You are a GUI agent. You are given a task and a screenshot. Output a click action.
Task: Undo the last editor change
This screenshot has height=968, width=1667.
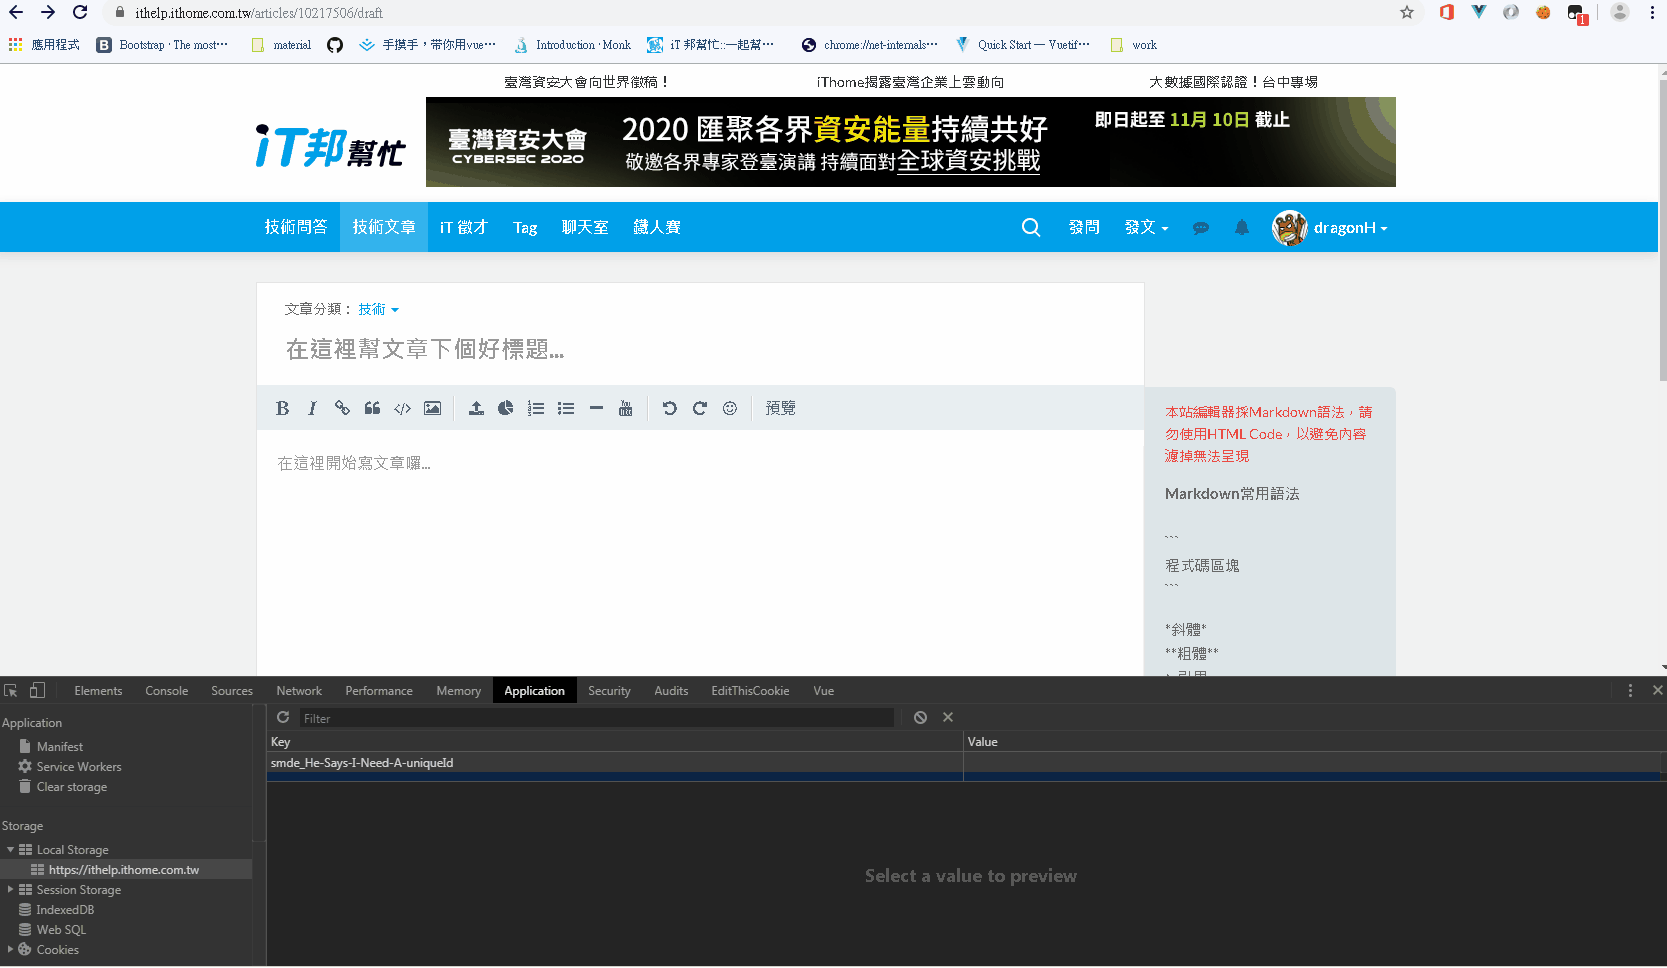coord(670,408)
